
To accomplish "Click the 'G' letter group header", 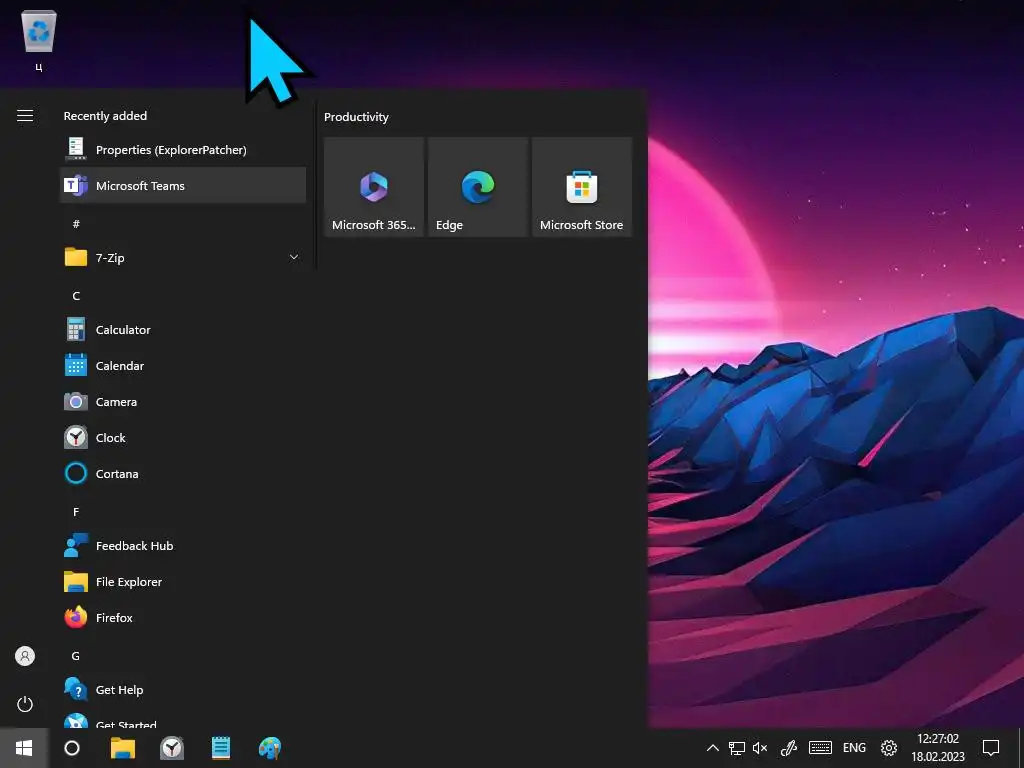I will coord(76,656).
